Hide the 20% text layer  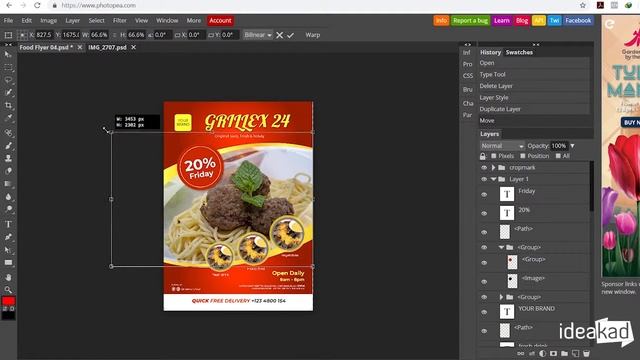click(484, 213)
